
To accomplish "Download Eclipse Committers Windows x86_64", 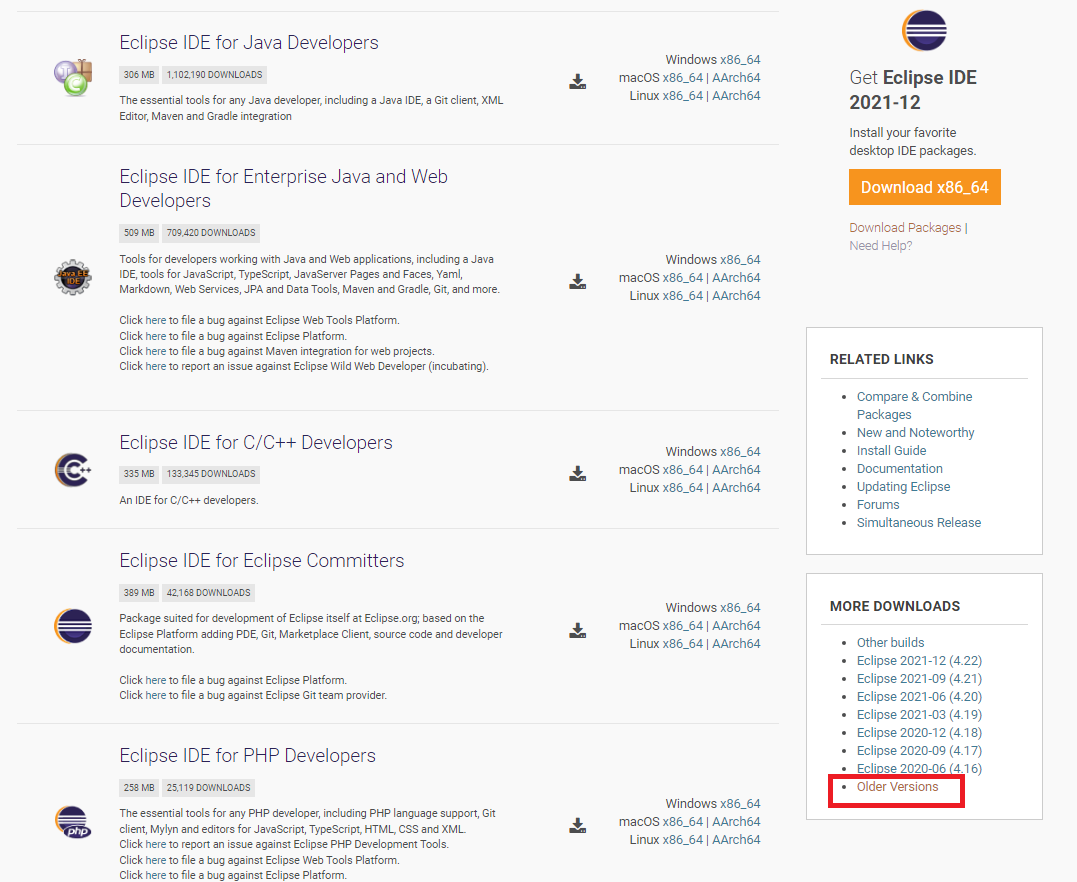I will (740, 608).
